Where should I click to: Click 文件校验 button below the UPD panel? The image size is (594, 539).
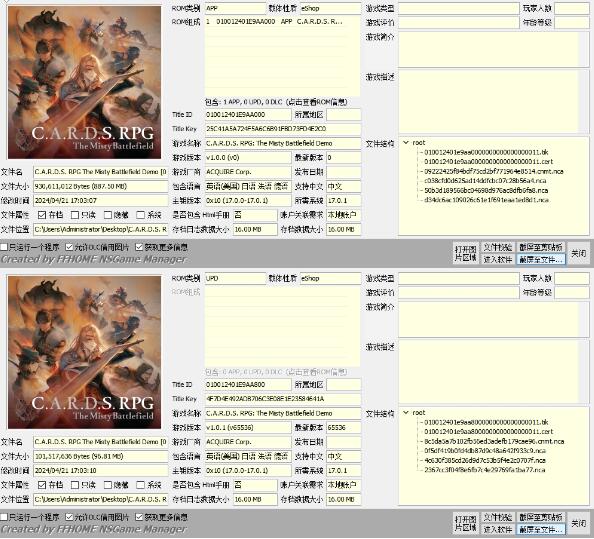498,517
